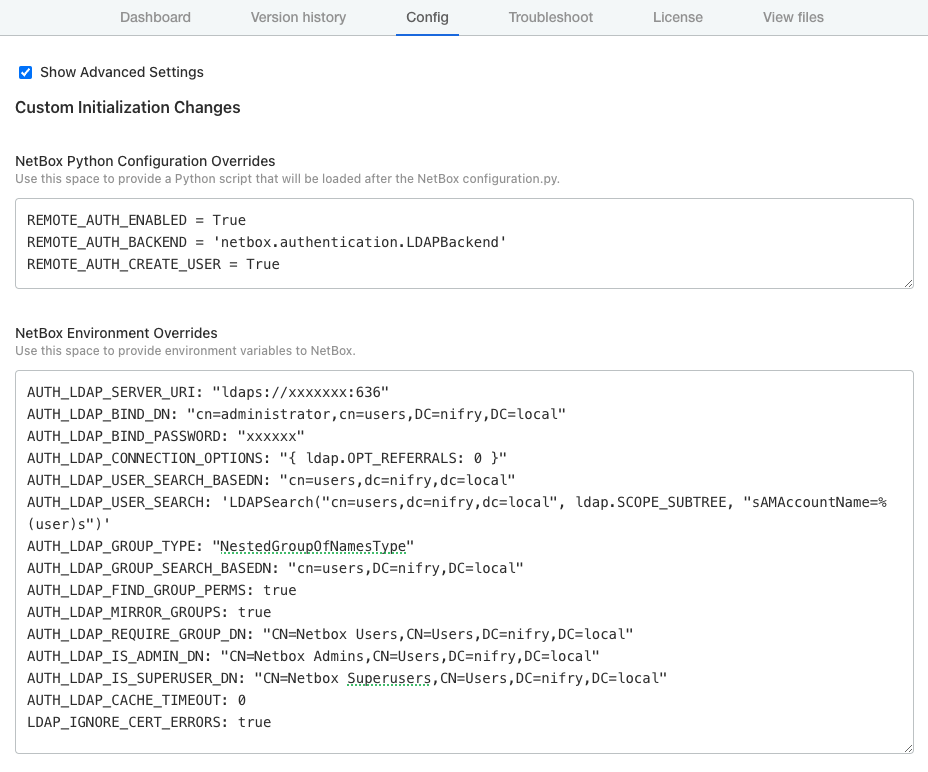Click the AUTH_LDAP_CACHE_TIMEOUT: 0 line
This screenshot has width=928, height=772.
pyautogui.click(x=136, y=700)
